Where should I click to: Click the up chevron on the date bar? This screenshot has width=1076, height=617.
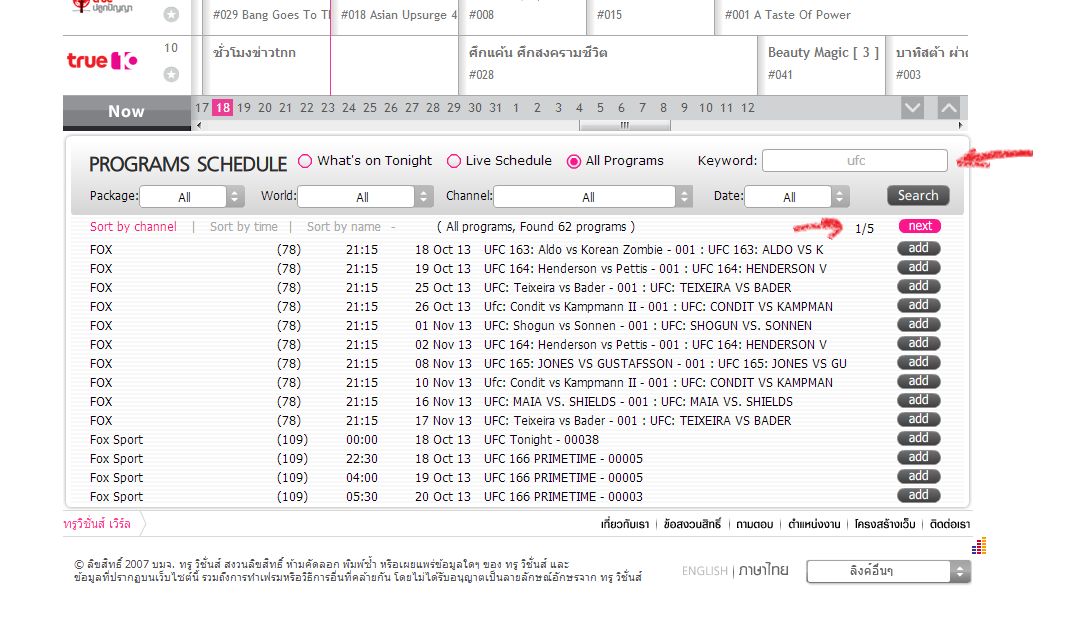click(x=948, y=108)
